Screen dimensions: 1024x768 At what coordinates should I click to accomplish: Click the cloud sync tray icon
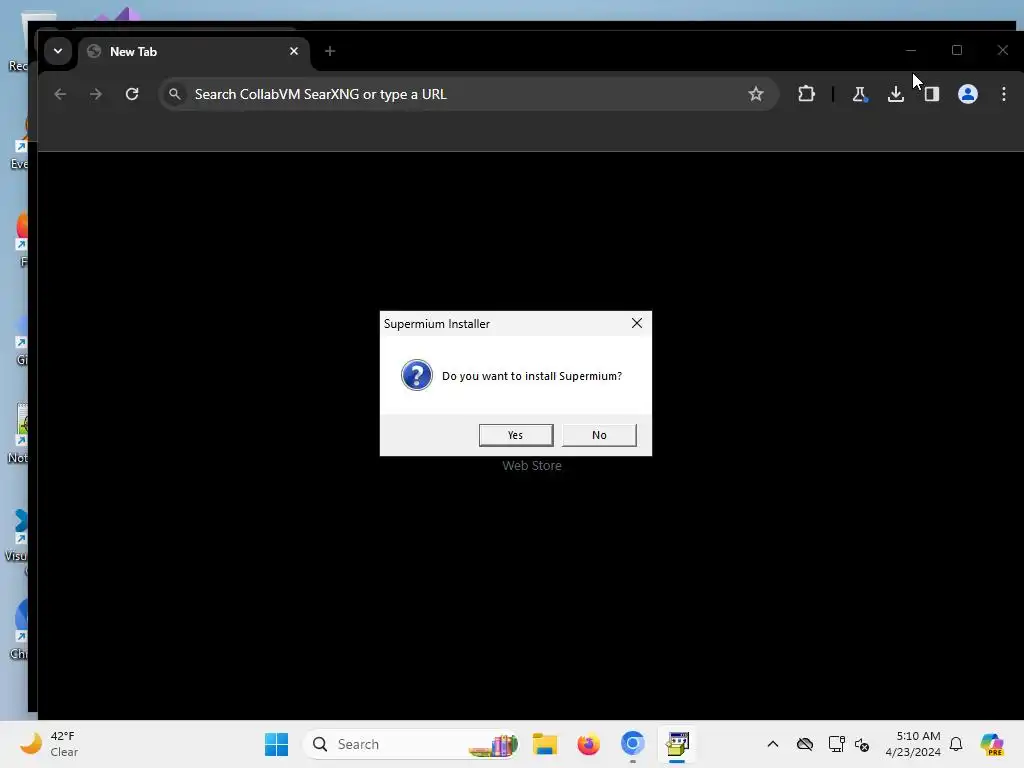[x=805, y=744]
